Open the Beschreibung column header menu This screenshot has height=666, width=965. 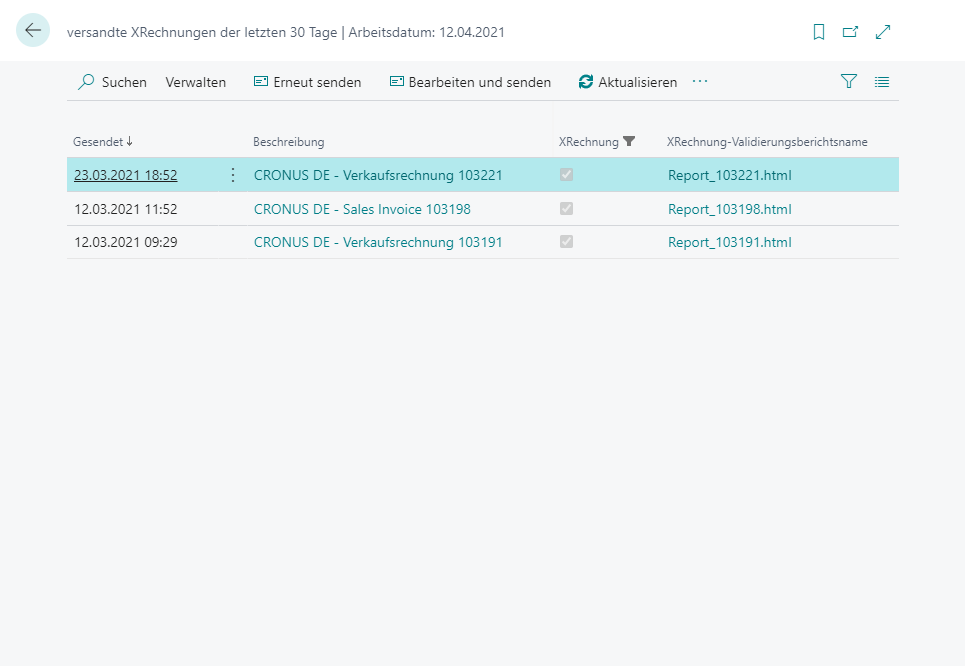coord(289,142)
